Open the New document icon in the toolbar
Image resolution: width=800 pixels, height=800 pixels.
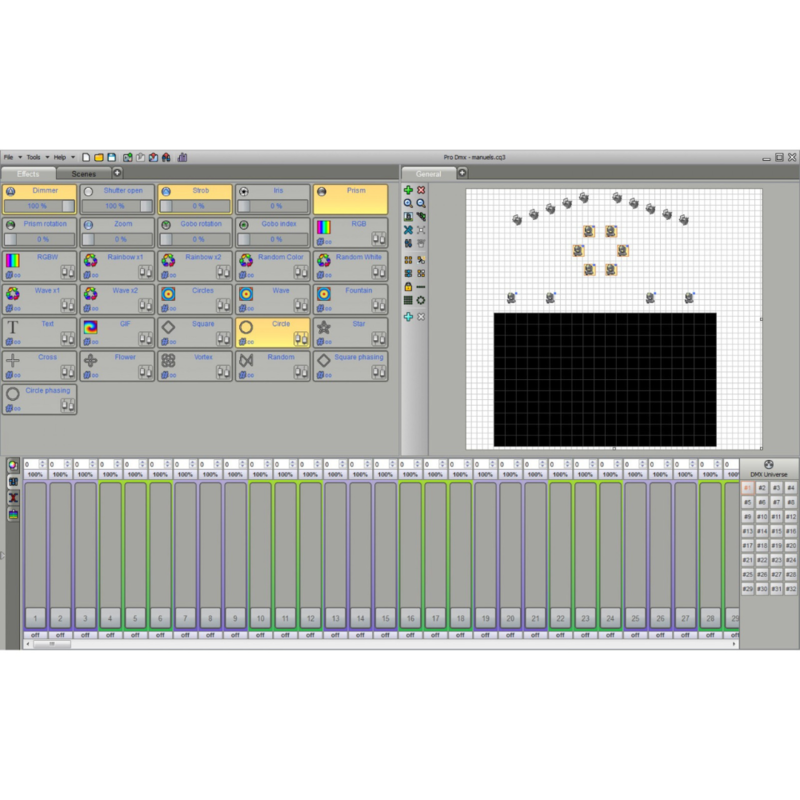tap(85, 157)
